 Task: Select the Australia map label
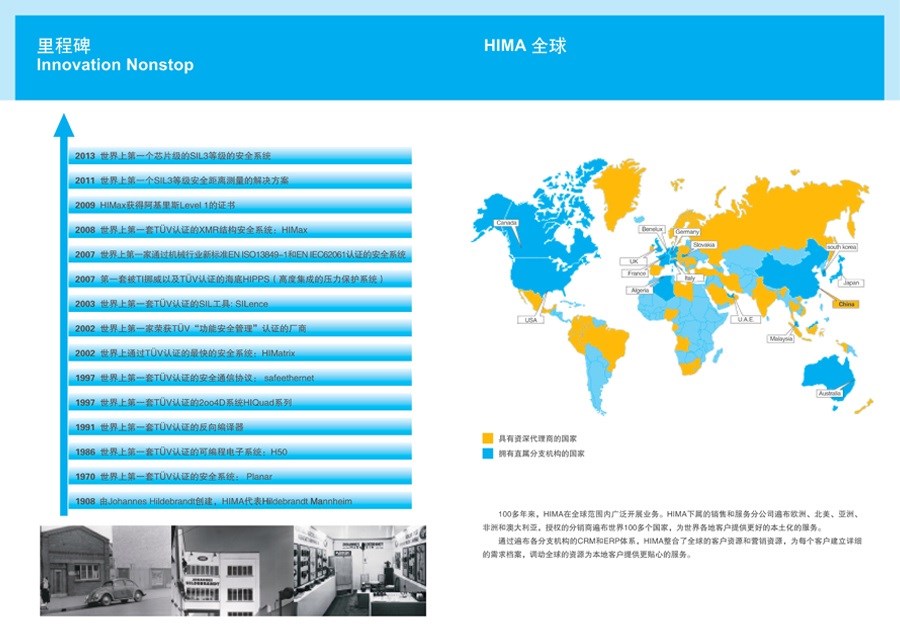(x=829, y=394)
